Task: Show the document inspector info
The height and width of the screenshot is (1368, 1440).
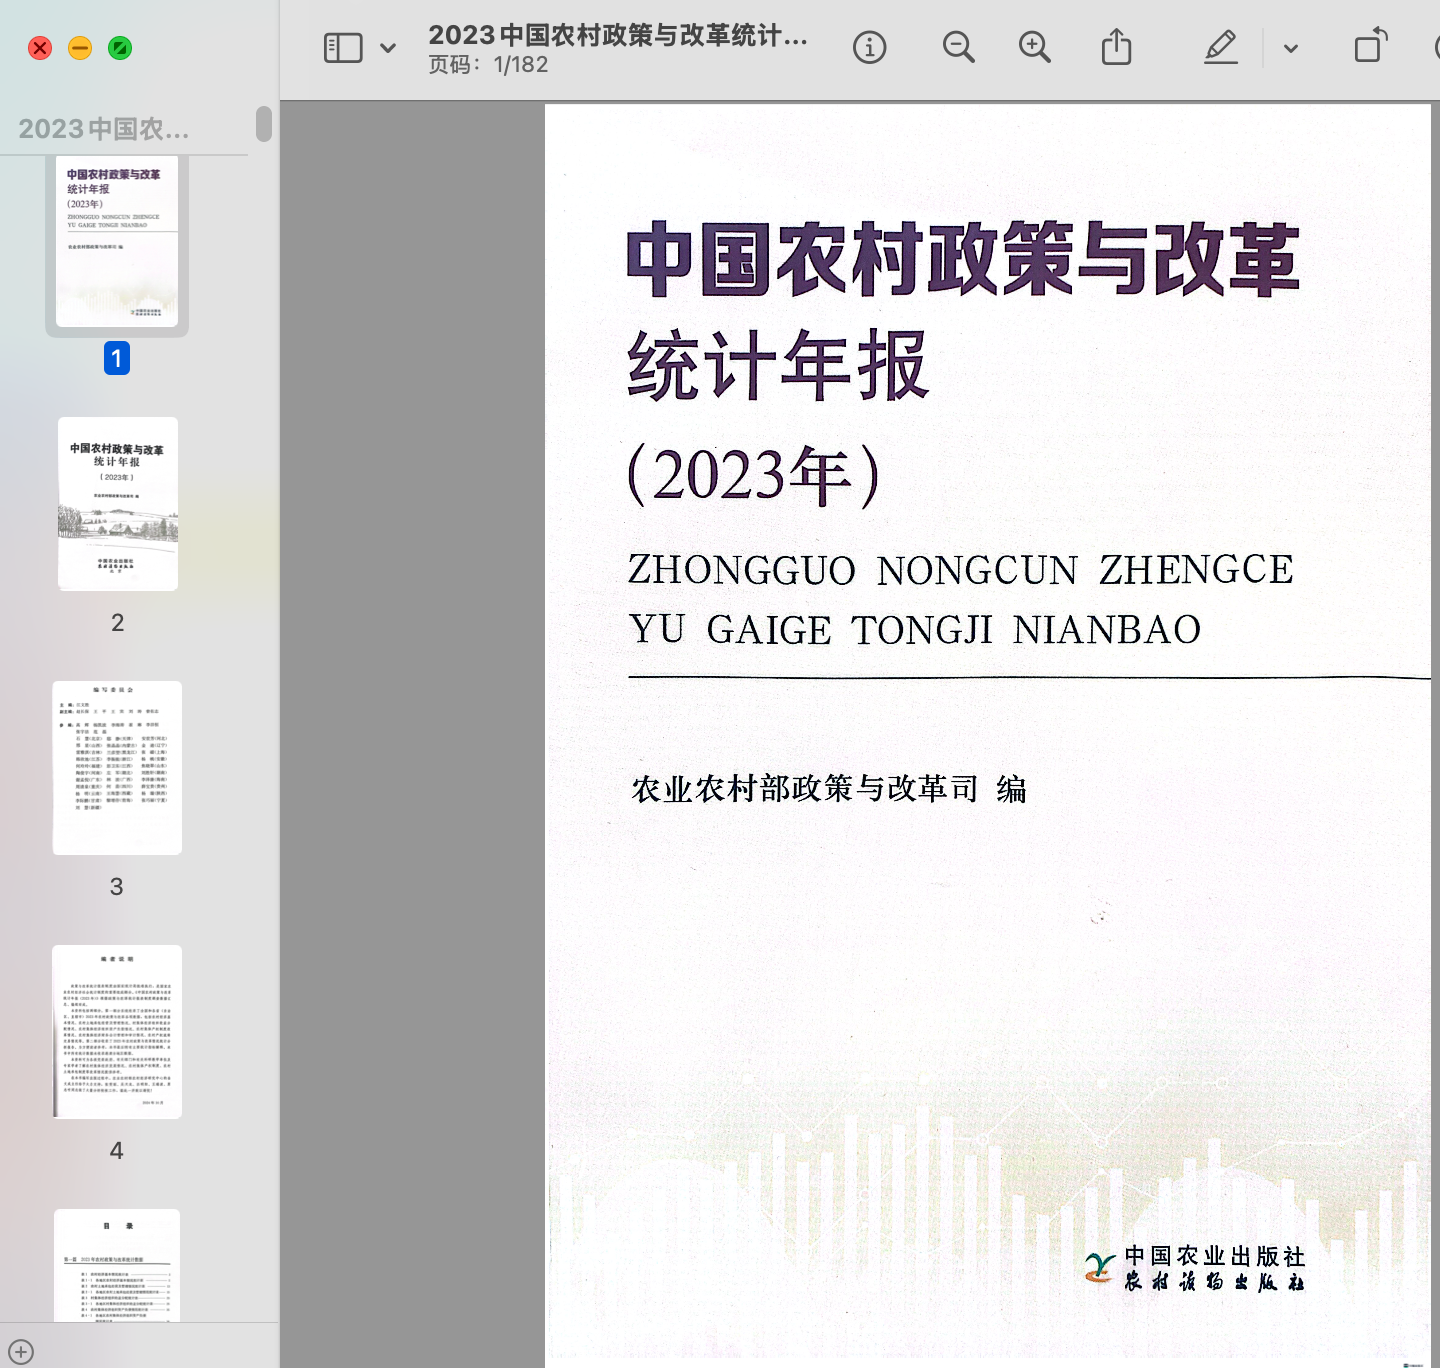Action: (x=869, y=47)
